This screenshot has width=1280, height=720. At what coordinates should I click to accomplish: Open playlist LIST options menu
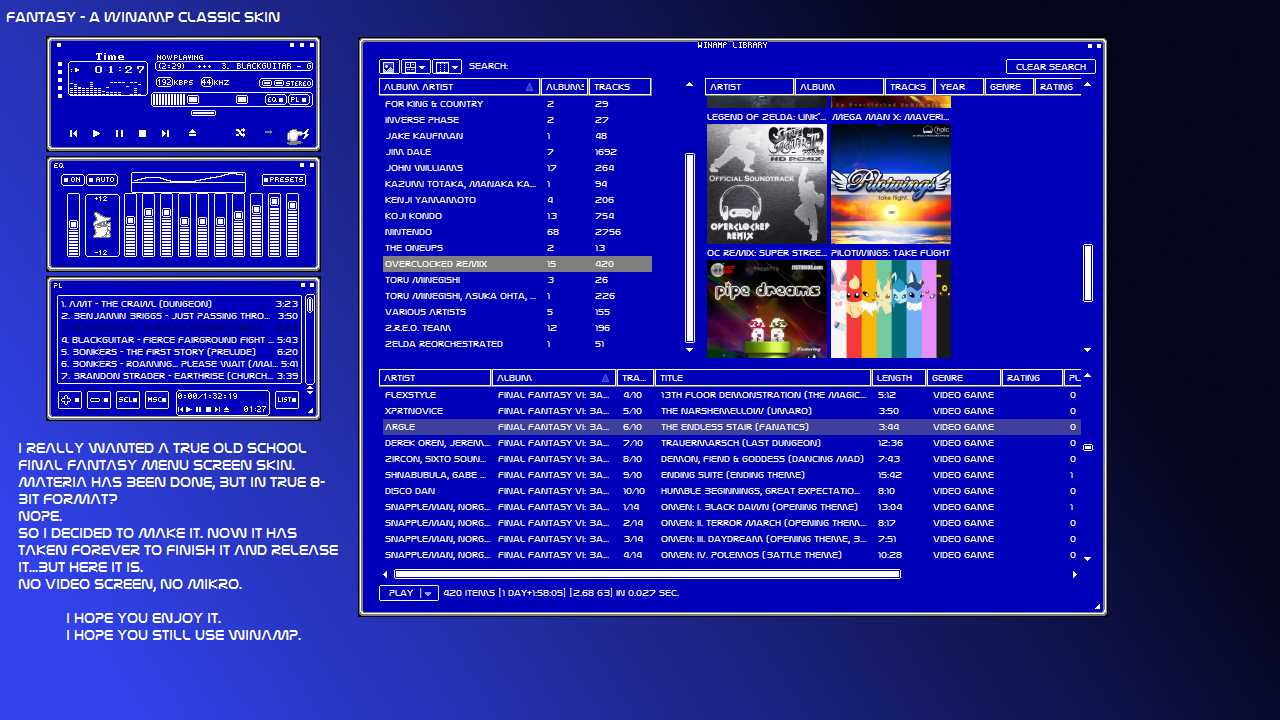coord(287,400)
